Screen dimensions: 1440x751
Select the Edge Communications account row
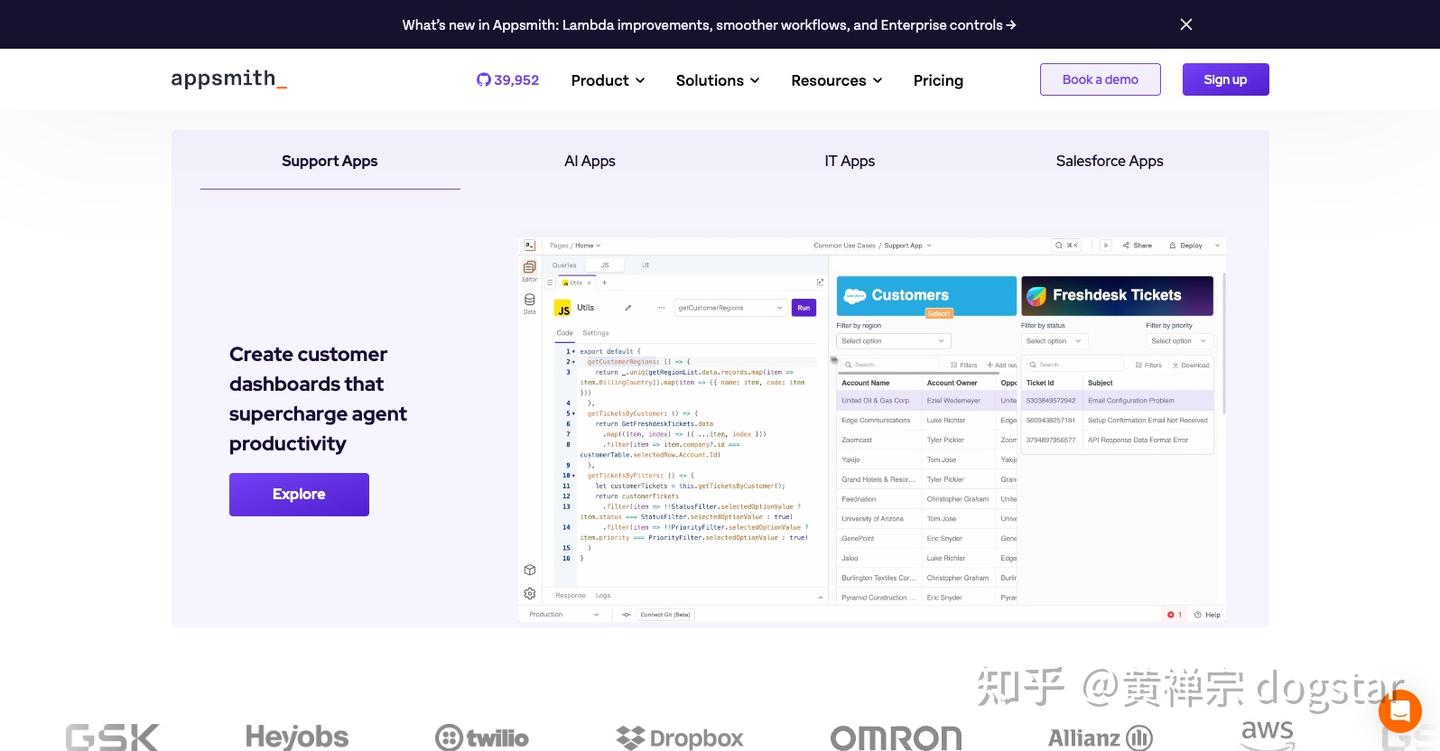point(927,420)
